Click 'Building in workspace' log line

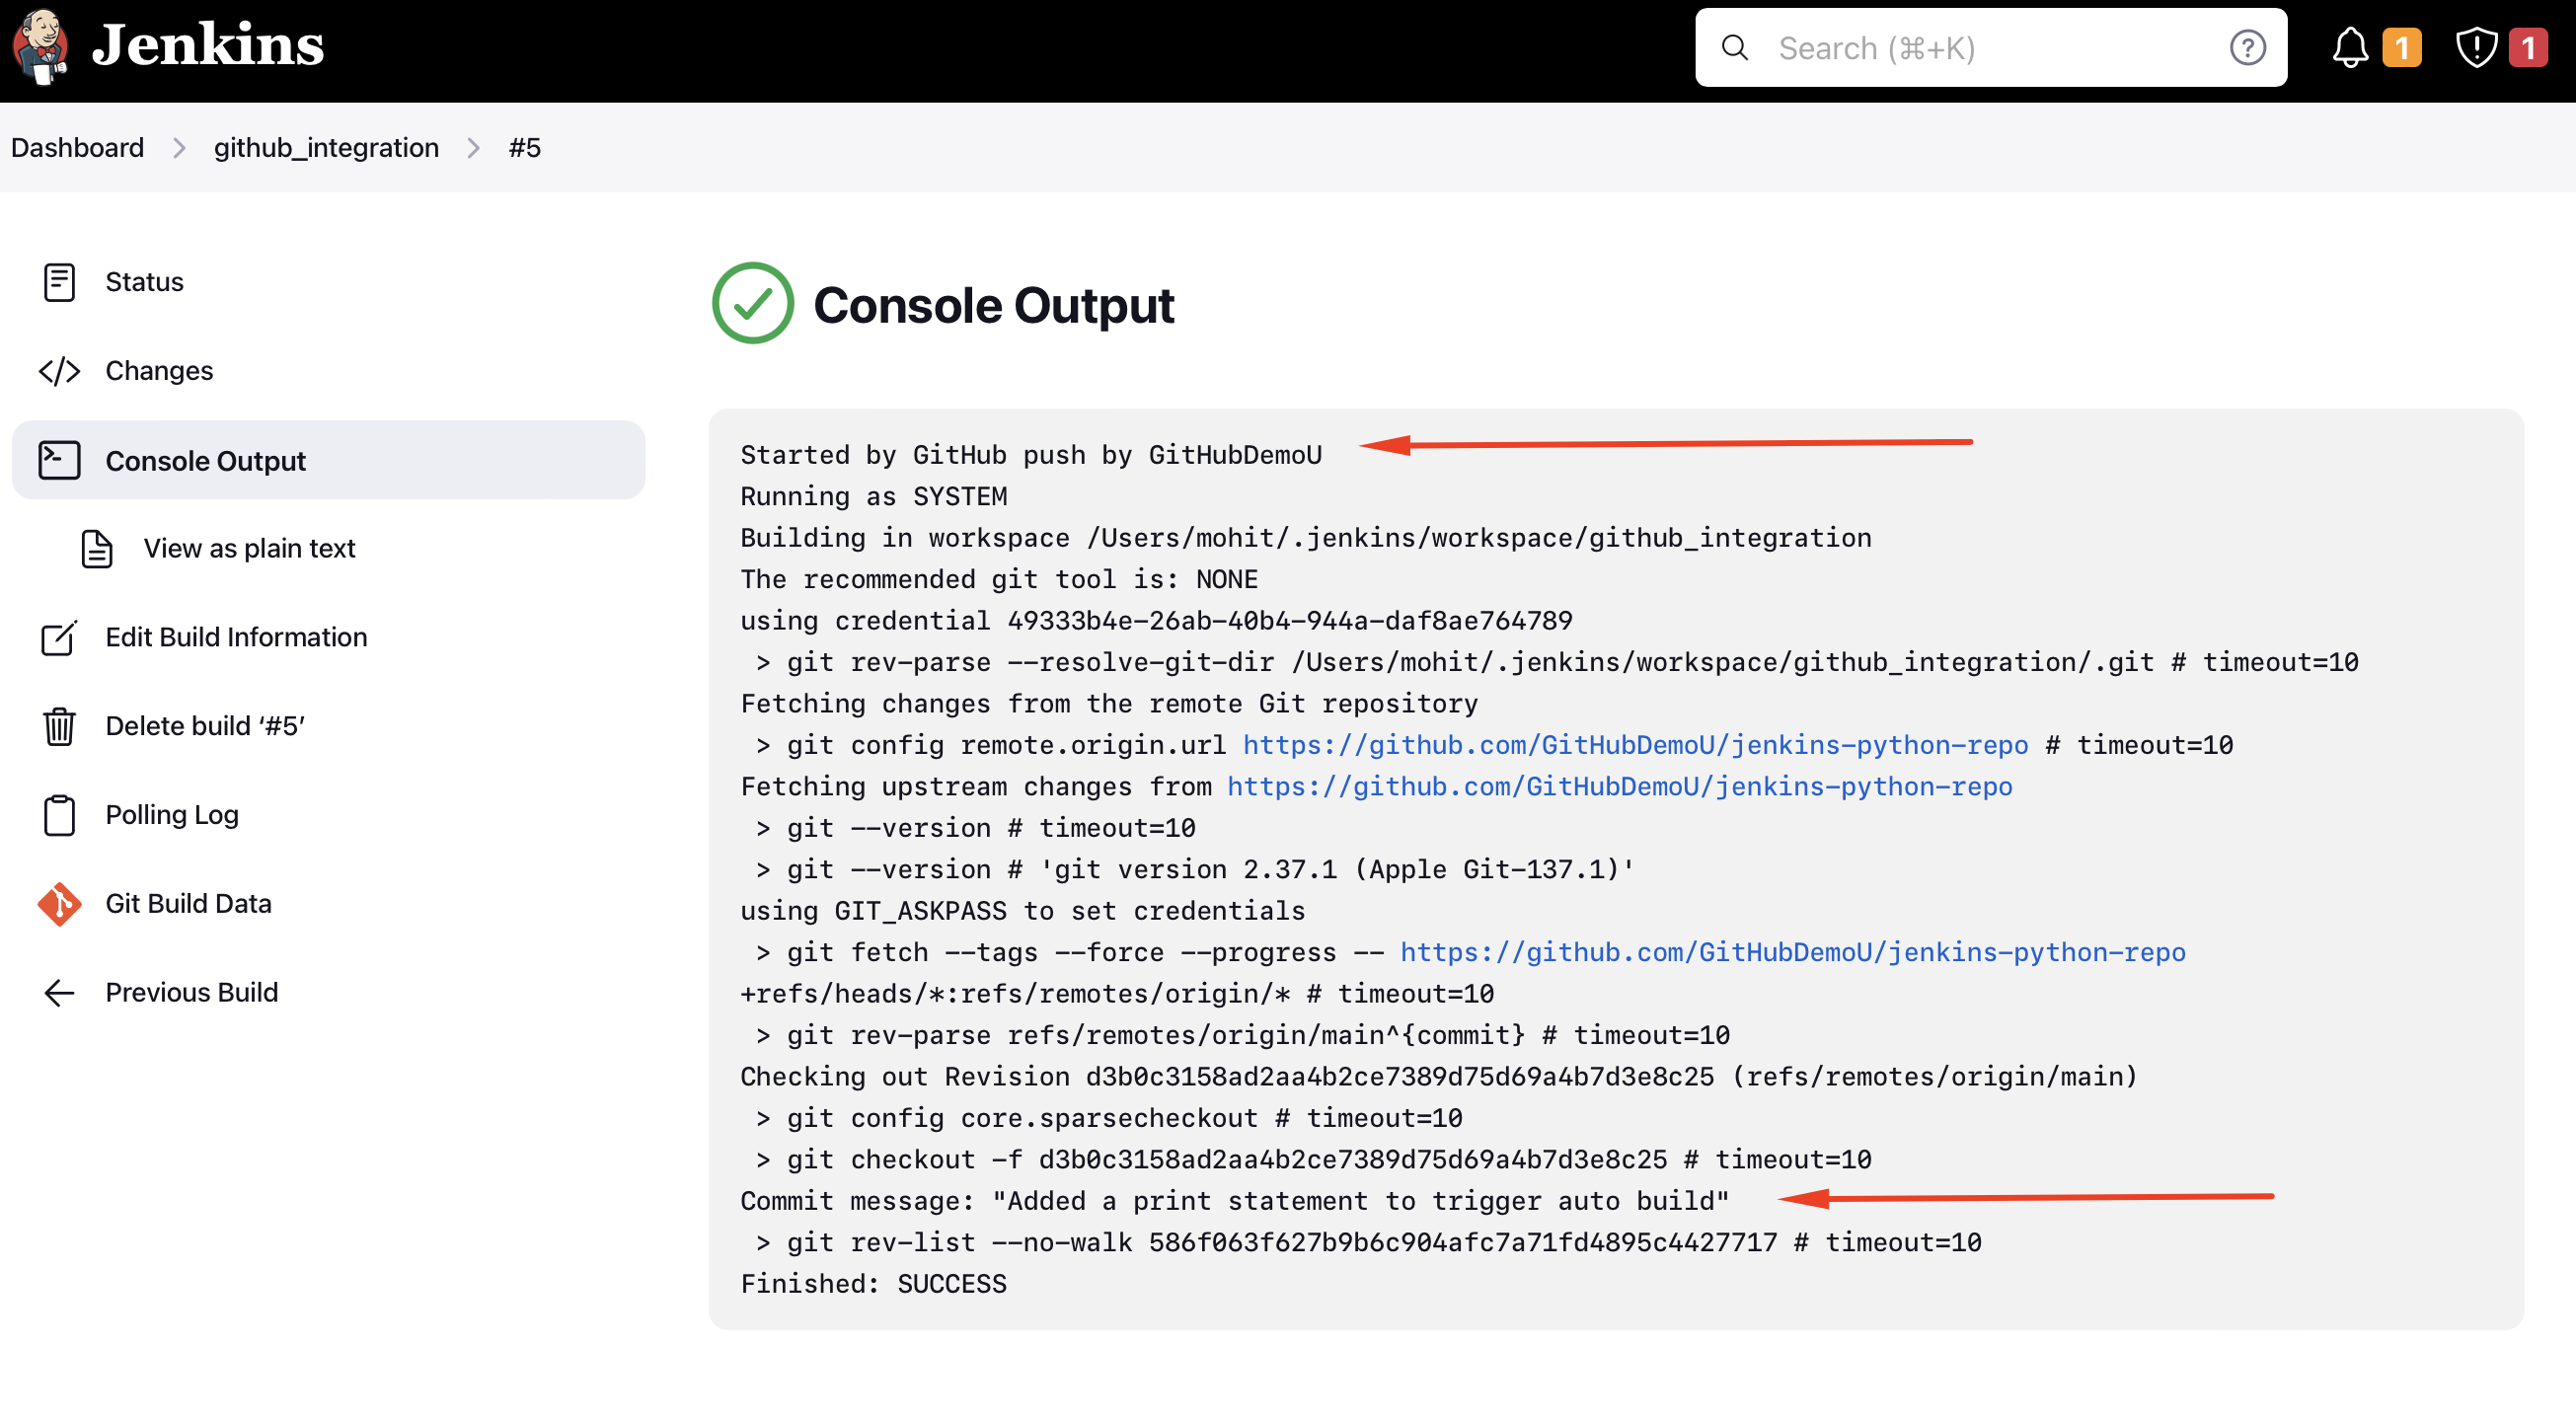1305,538
